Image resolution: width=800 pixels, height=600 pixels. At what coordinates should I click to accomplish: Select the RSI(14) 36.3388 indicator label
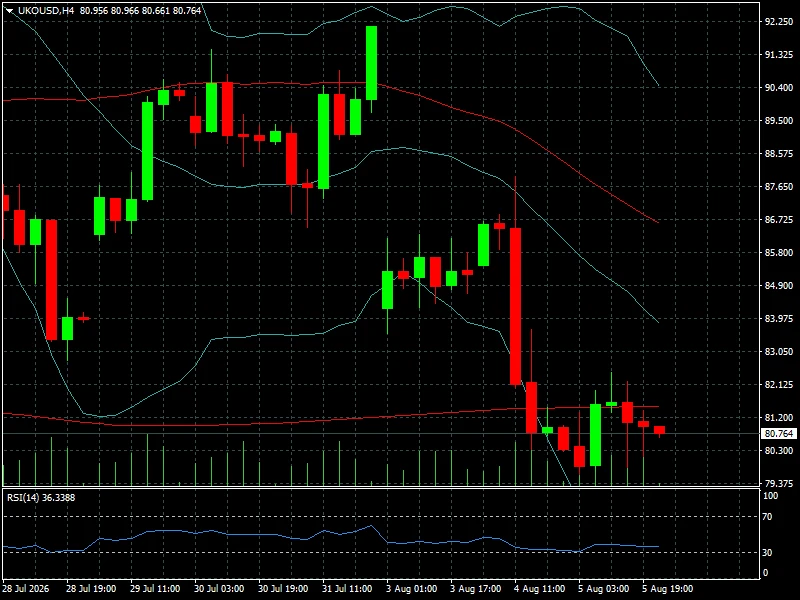pyautogui.click(x=41, y=497)
